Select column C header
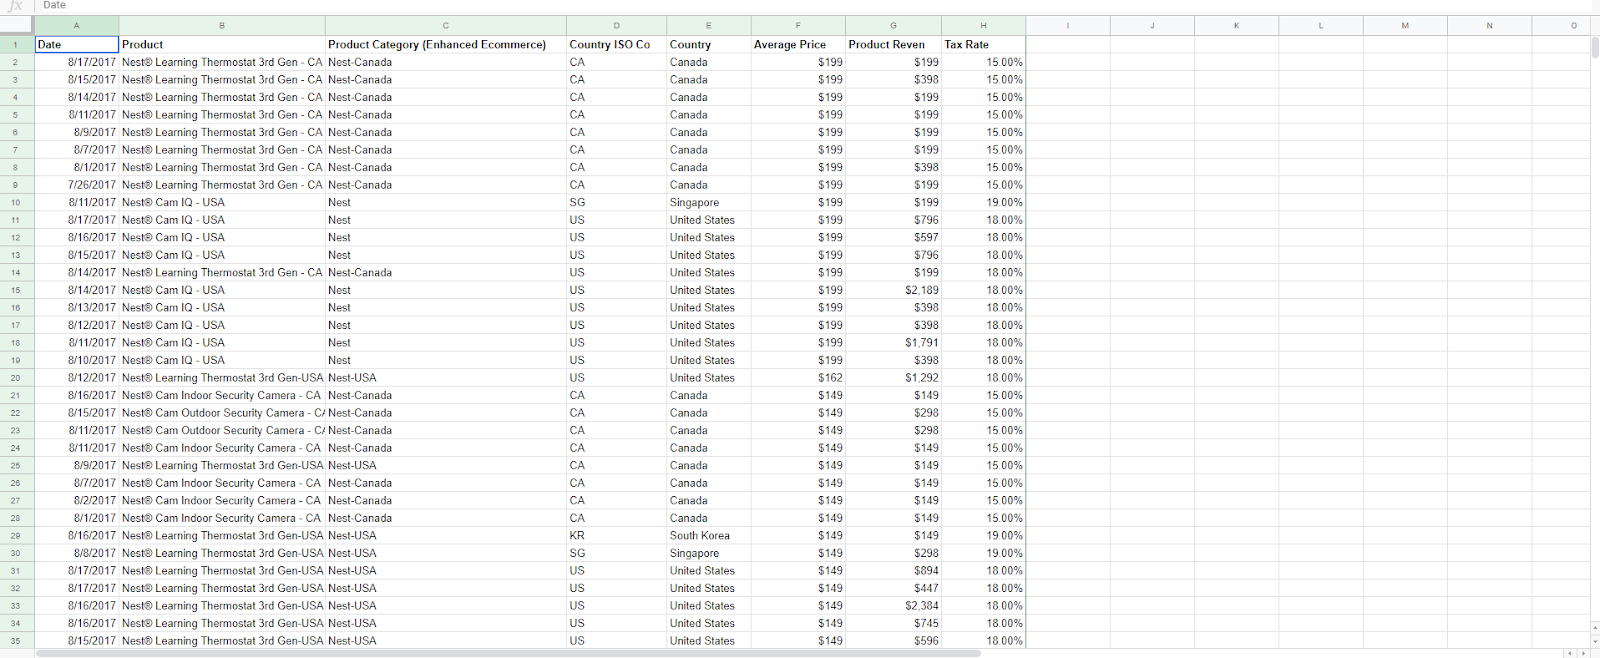 446,26
